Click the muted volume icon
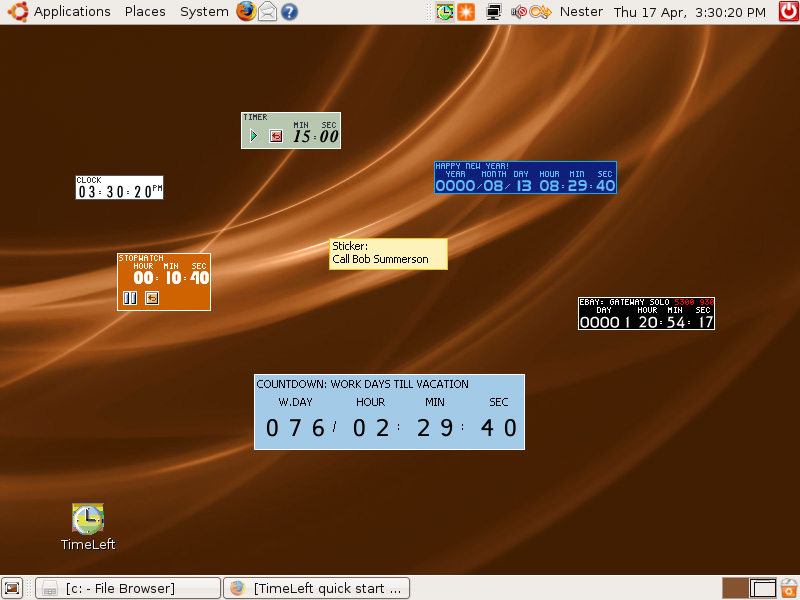Viewport: 800px width, 600px height. pyautogui.click(x=519, y=12)
